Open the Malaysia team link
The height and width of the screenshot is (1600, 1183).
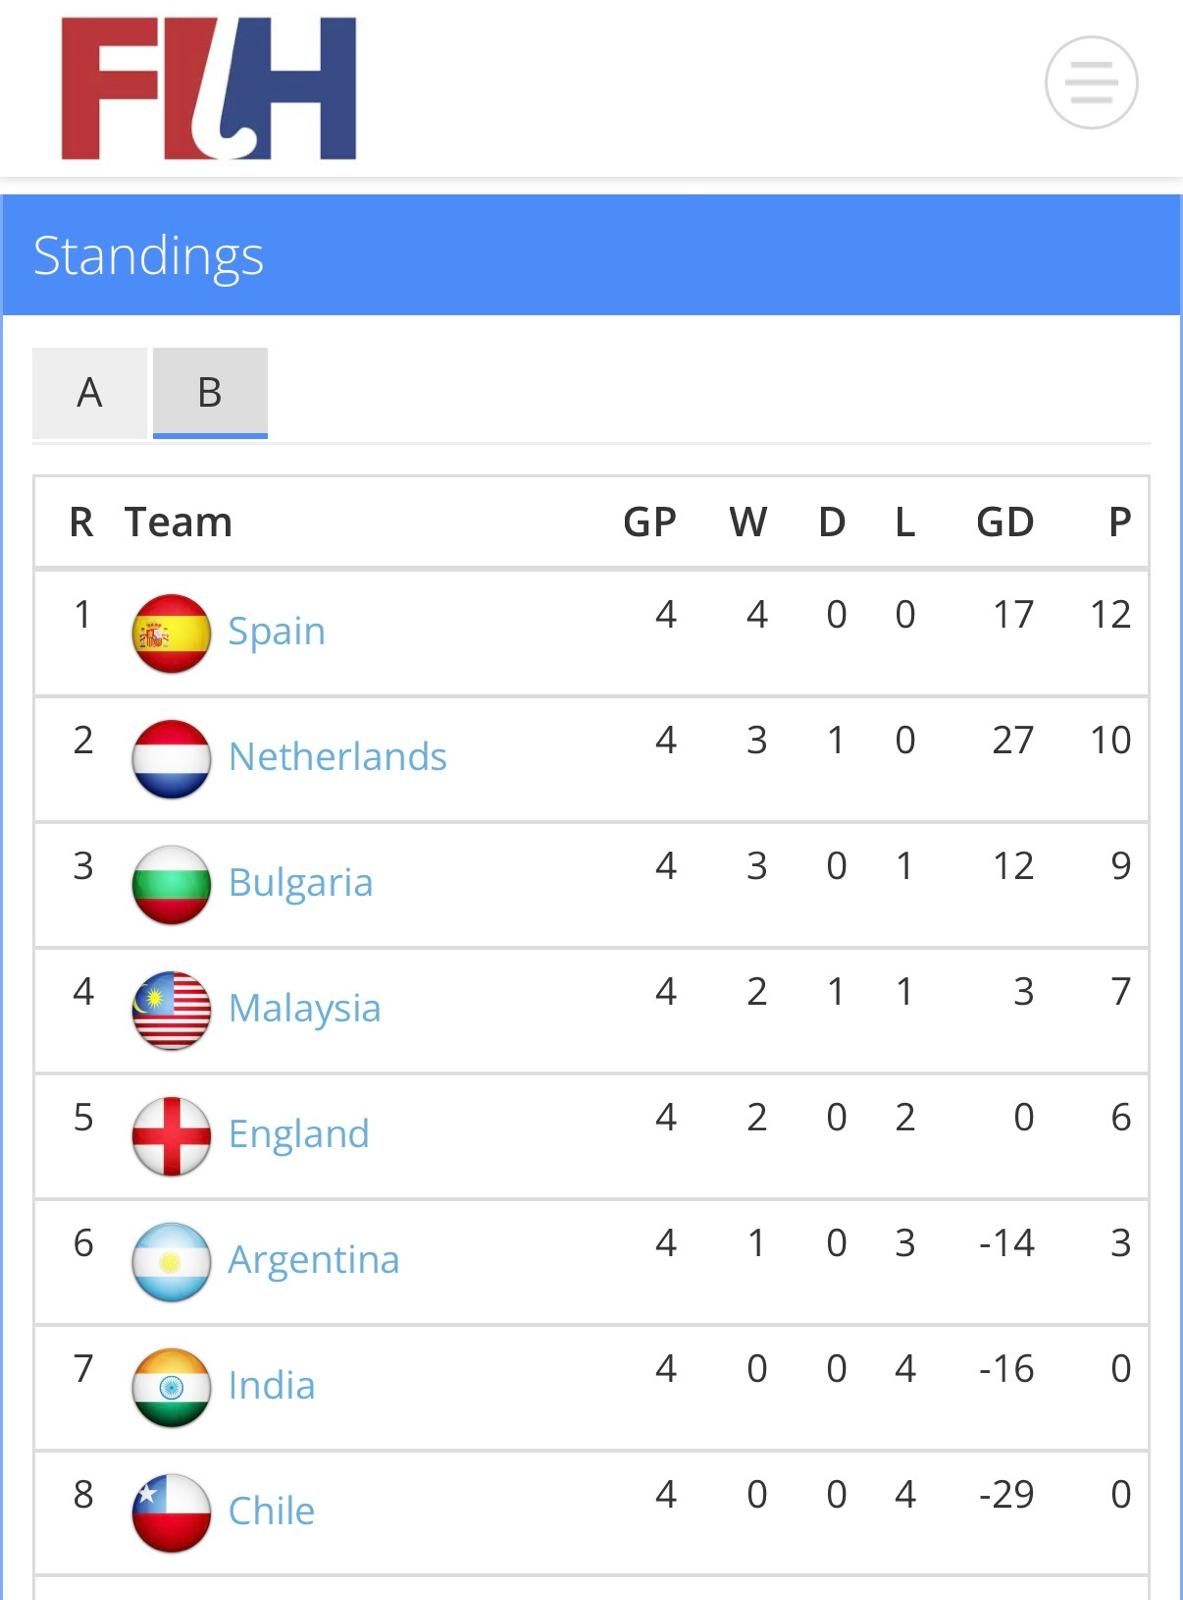coord(305,1008)
